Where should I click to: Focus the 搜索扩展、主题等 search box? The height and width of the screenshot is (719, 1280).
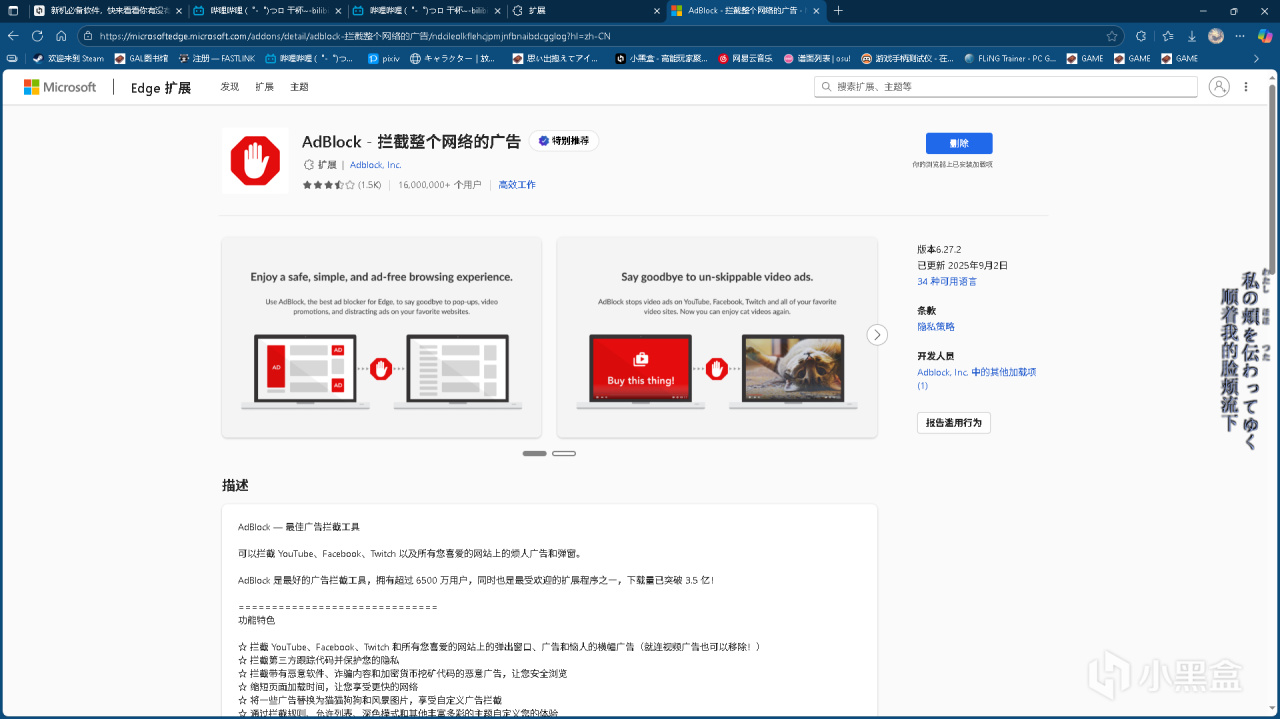[x=1005, y=87]
